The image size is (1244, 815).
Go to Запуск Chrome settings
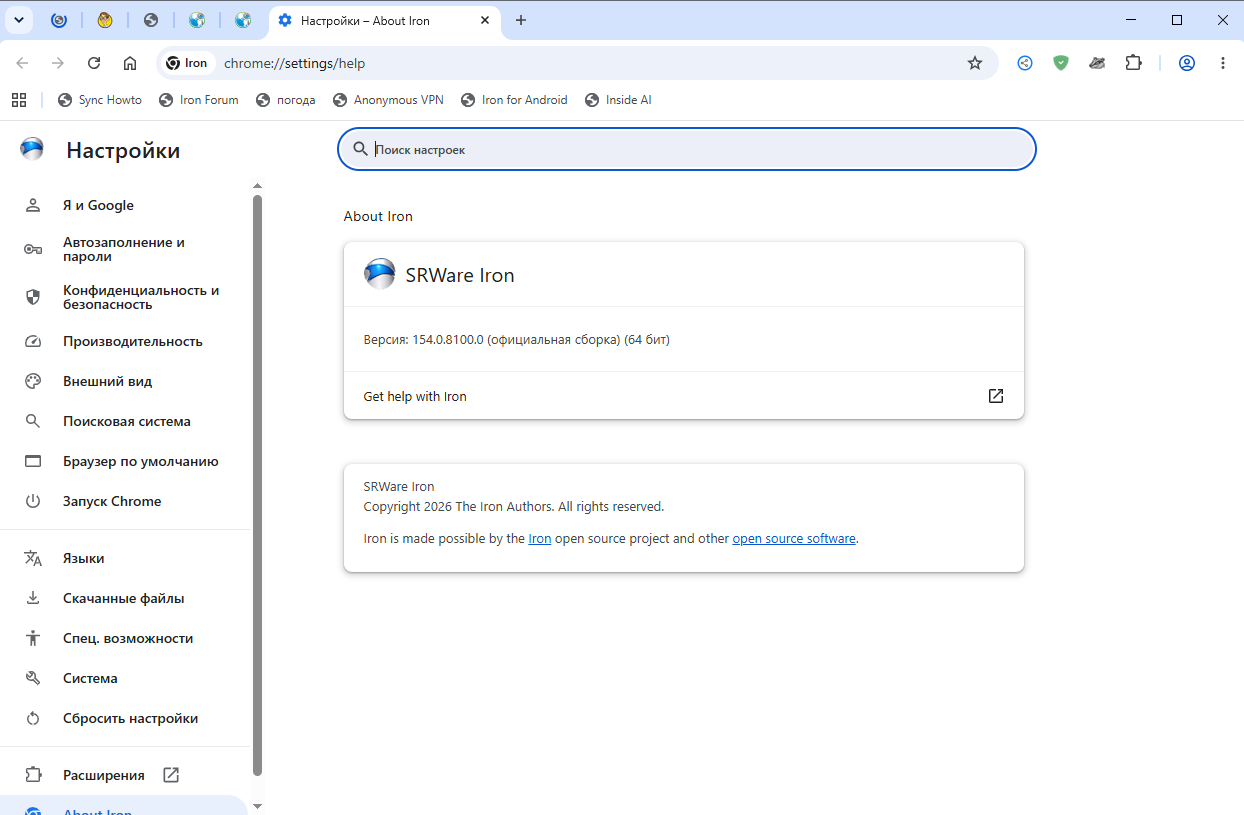click(x=124, y=501)
